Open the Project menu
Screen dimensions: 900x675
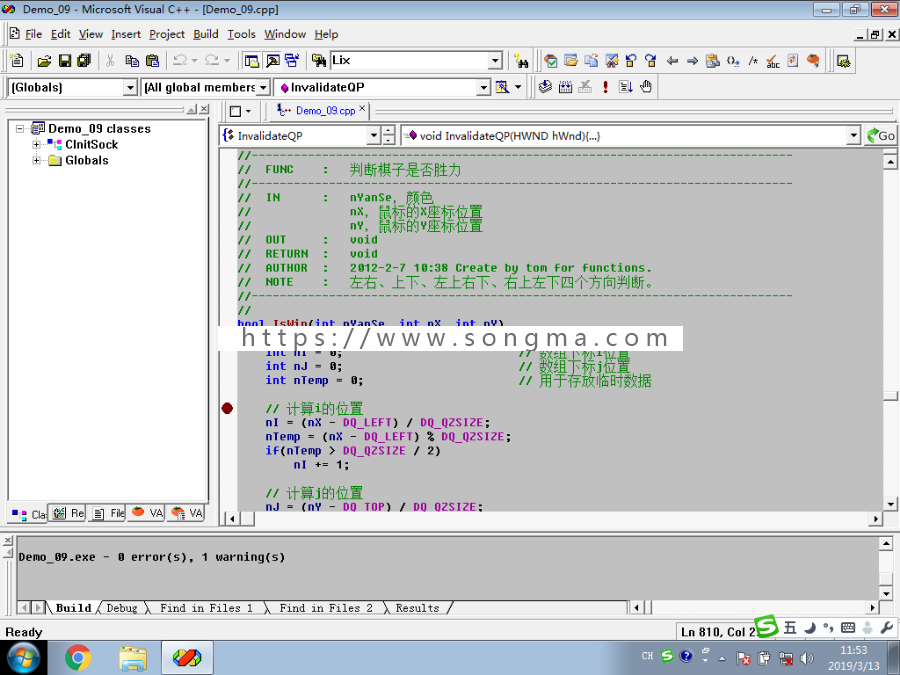pos(167,34)
